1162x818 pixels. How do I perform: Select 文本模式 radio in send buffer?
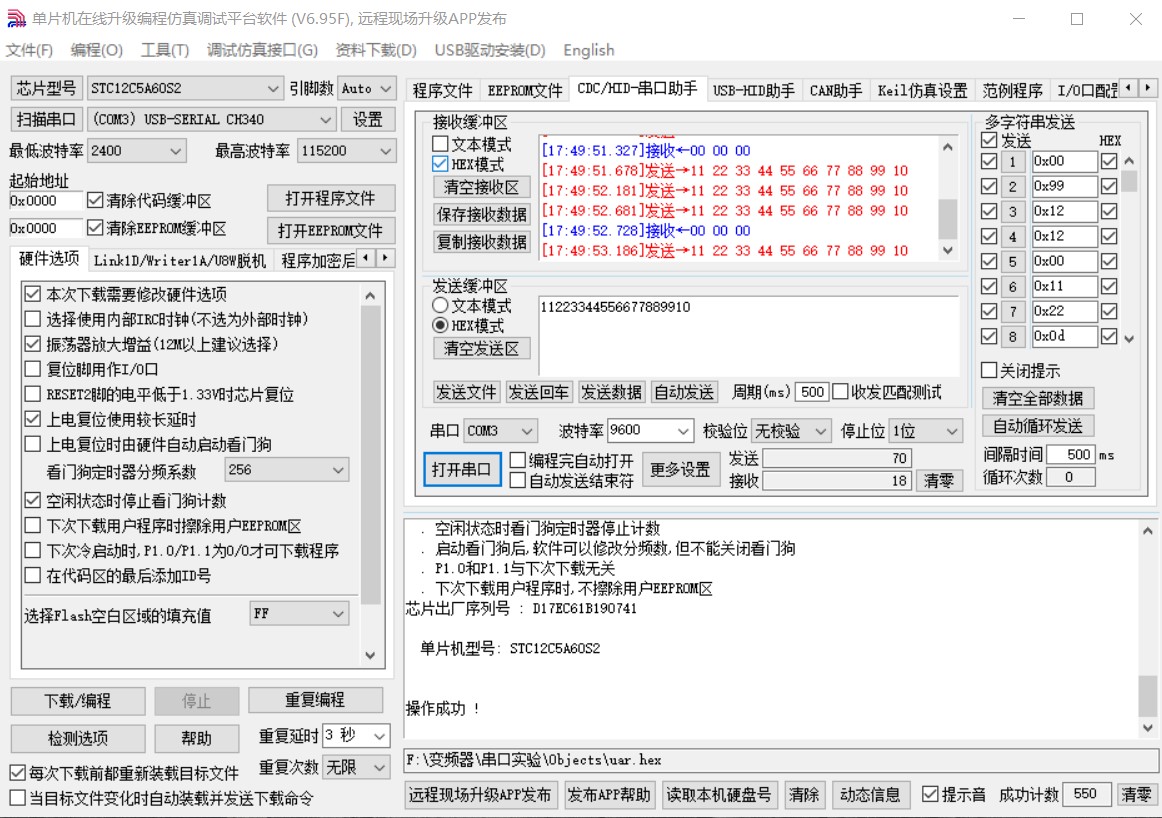pos(440,306)
